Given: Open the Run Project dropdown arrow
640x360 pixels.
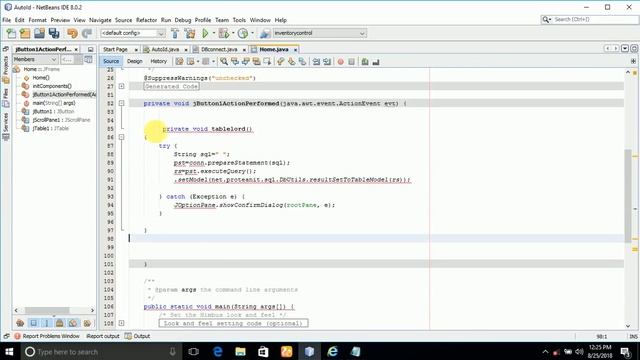Looking at the screenshot, I should [x=213, y=33].
